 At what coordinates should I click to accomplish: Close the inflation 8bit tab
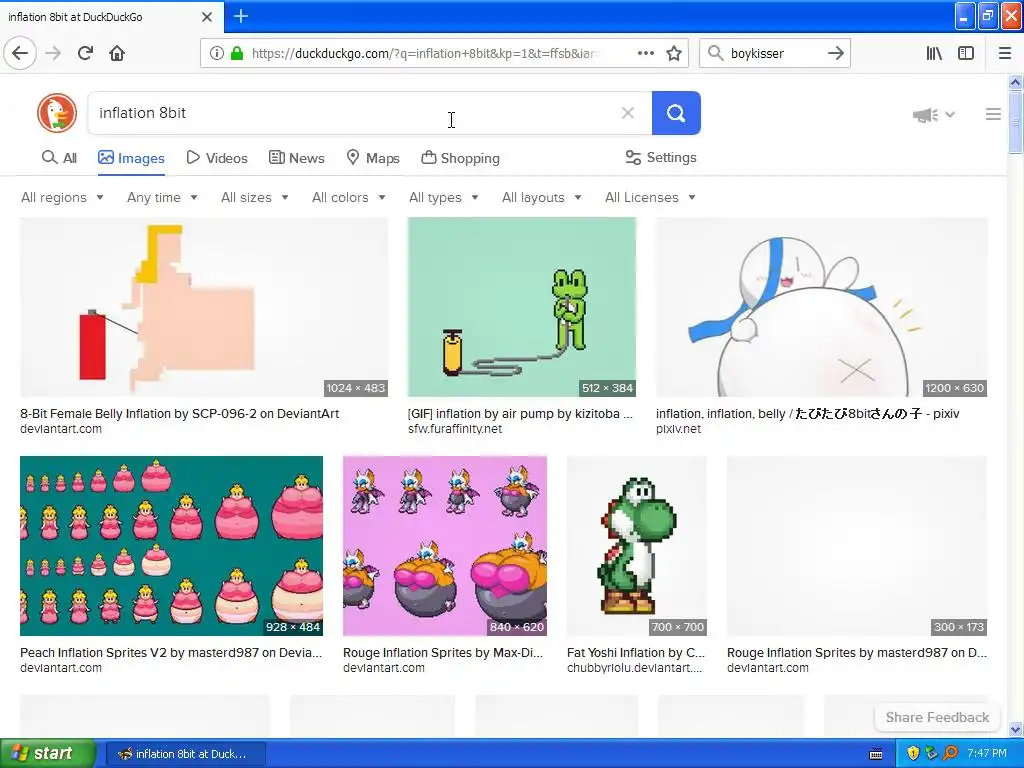206,17
